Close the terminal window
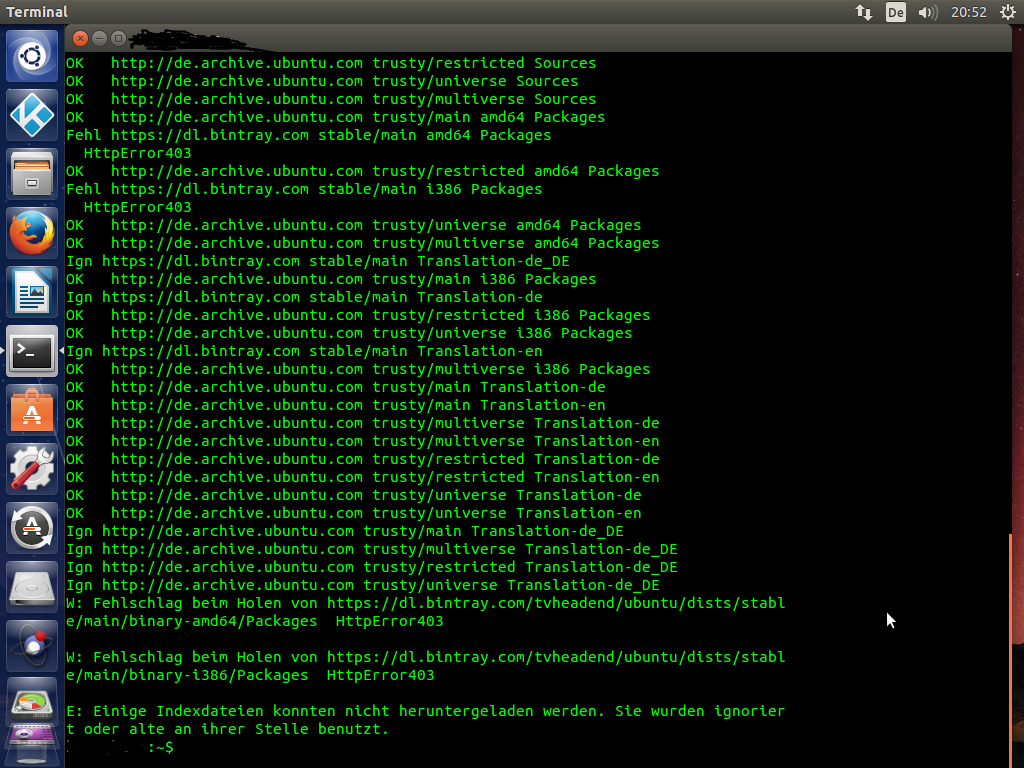The width and height of the screenshot is (1024, 768). point(80,39)
